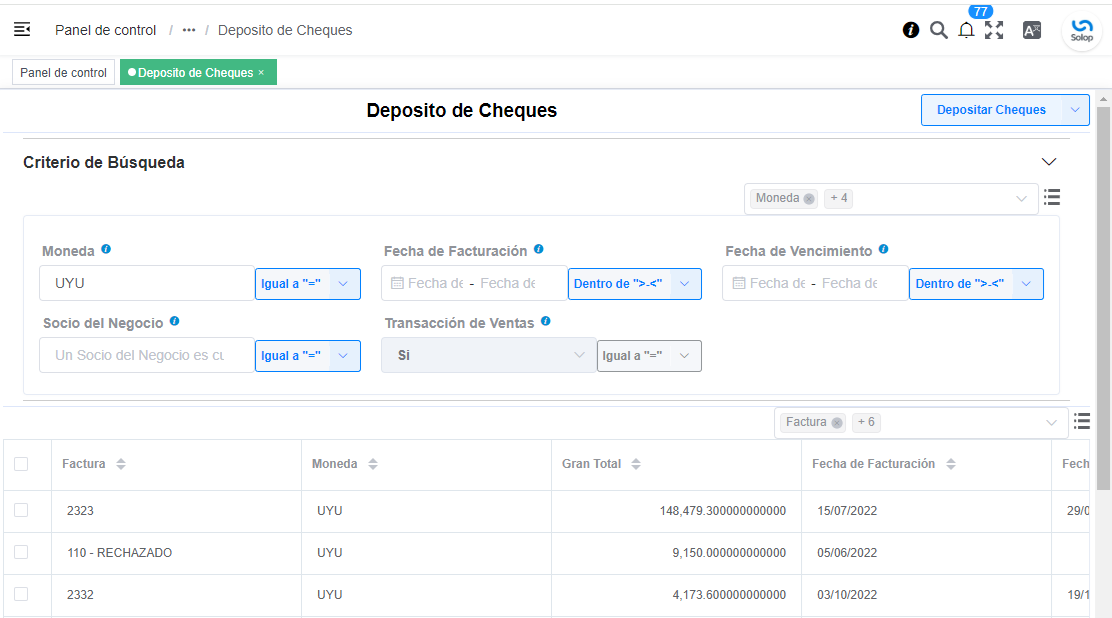Go to Panel de control breadcrumb
1112x618 pixels.
(106, 30)
